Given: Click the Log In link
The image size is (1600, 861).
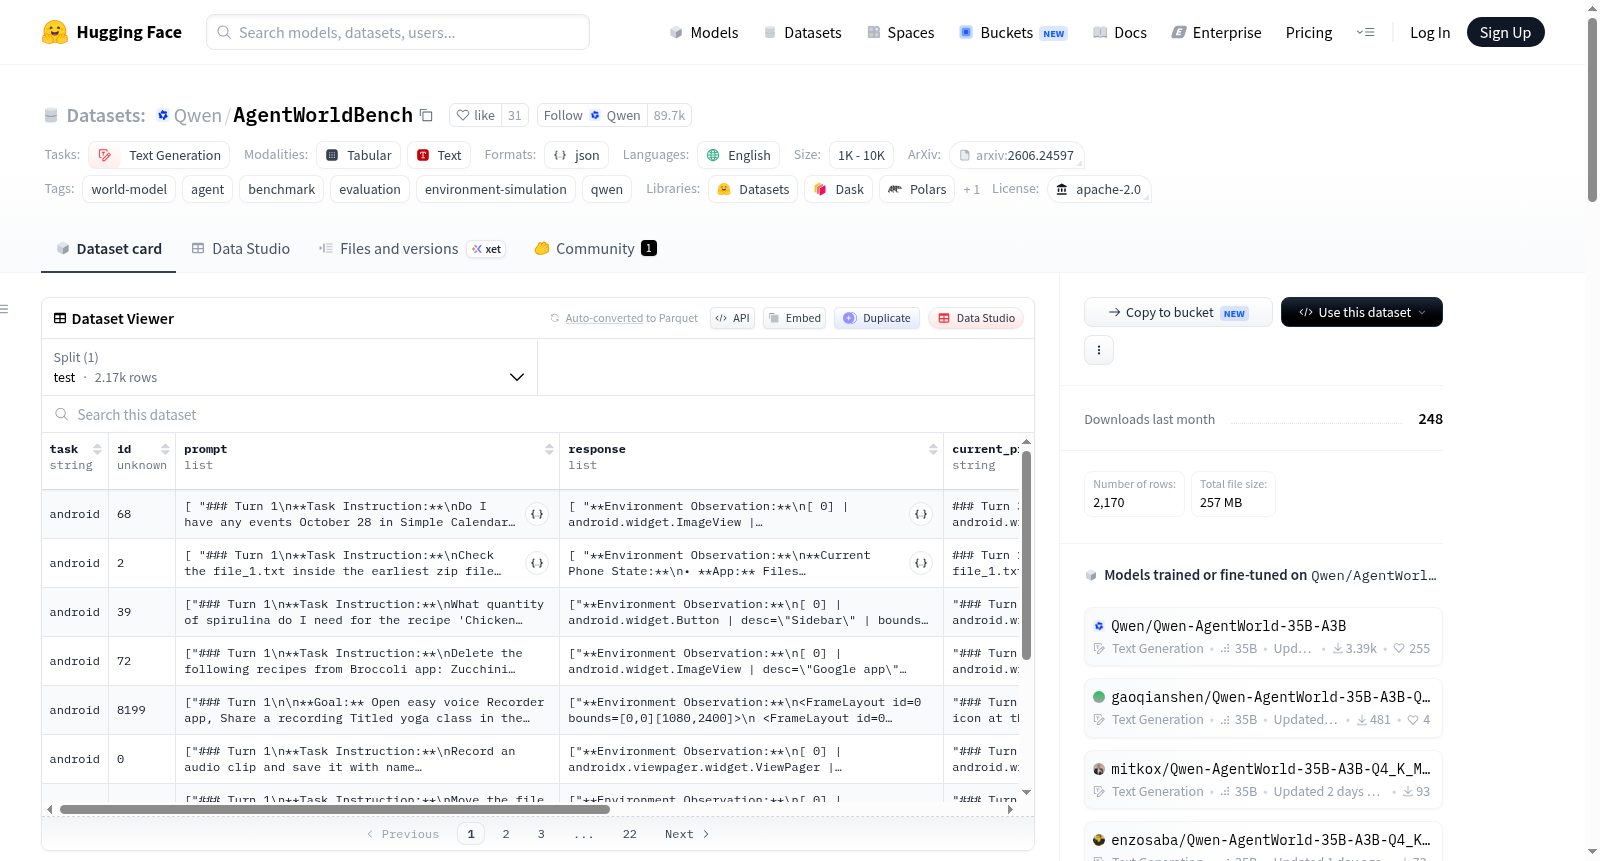Looking at the screenshot, I should point(1430,33).
